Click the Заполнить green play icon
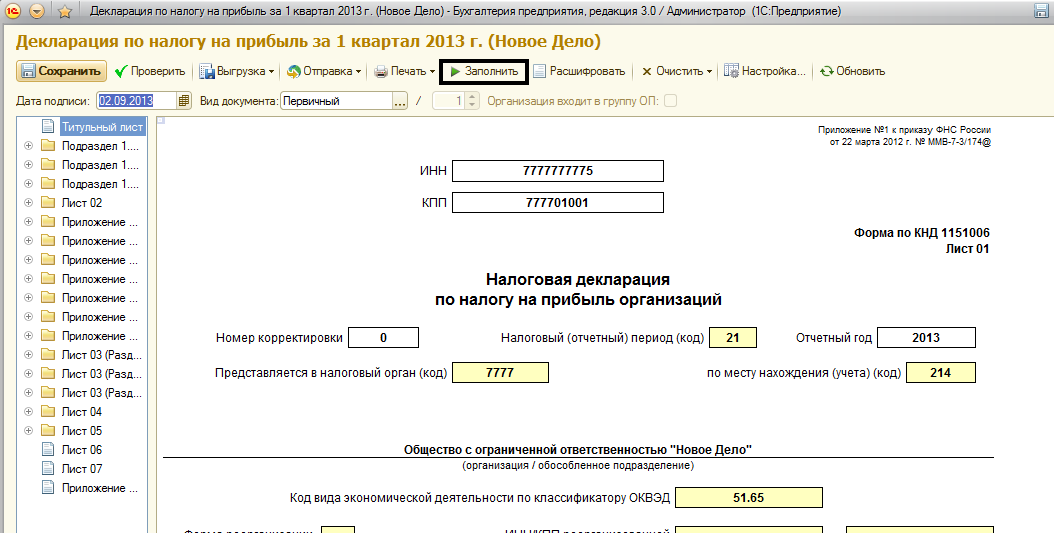Image resolution: width=1054 pixels, height=533 pixels. (455, 71)
